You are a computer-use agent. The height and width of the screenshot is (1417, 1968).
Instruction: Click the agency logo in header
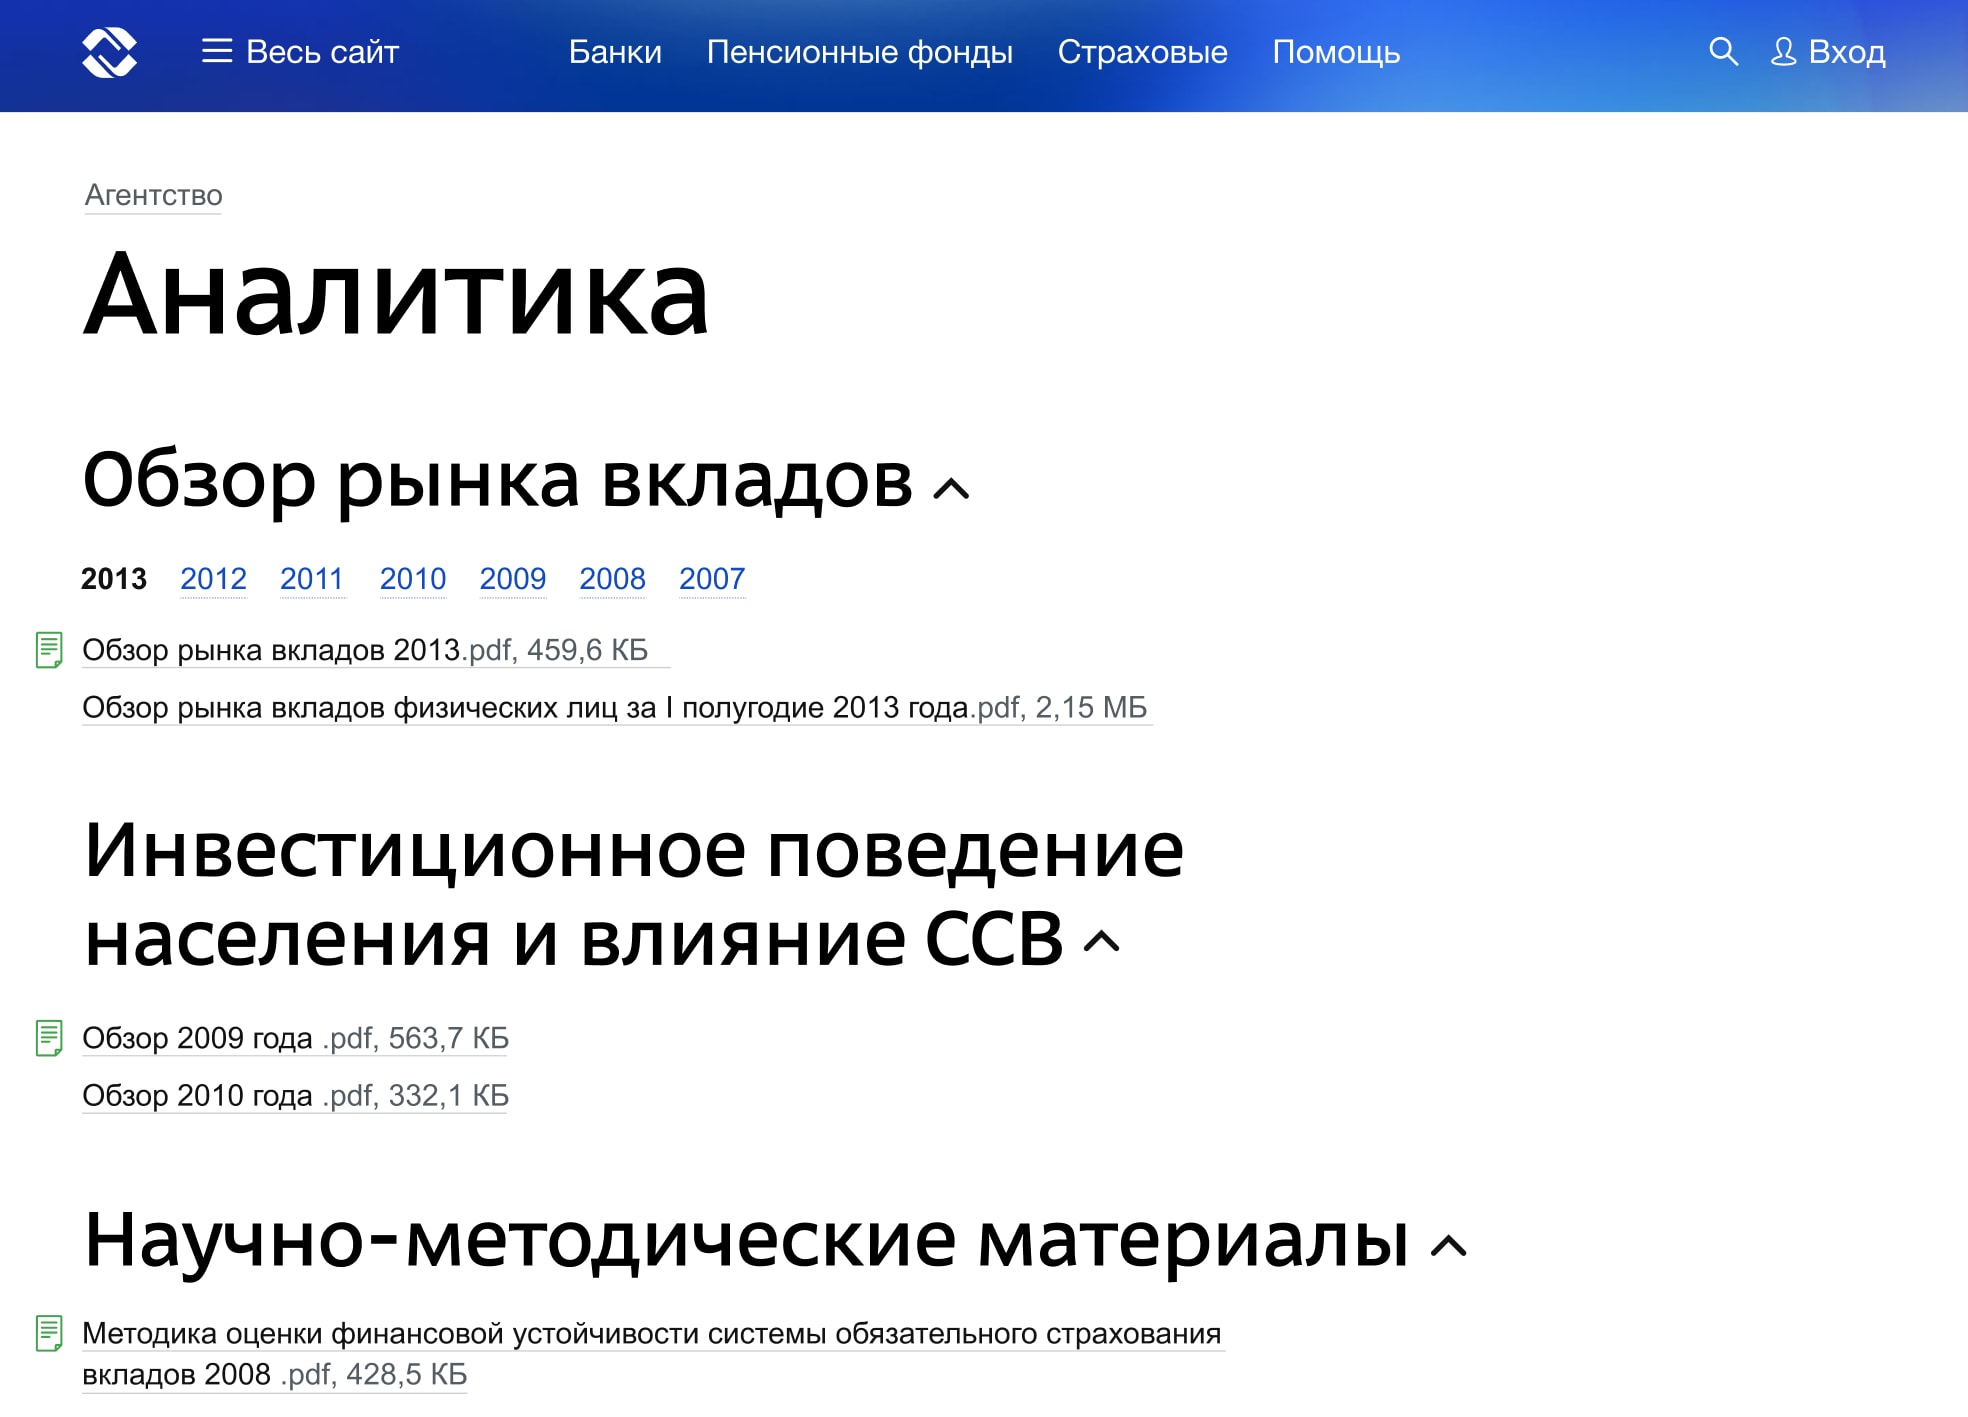pos(109,52)
